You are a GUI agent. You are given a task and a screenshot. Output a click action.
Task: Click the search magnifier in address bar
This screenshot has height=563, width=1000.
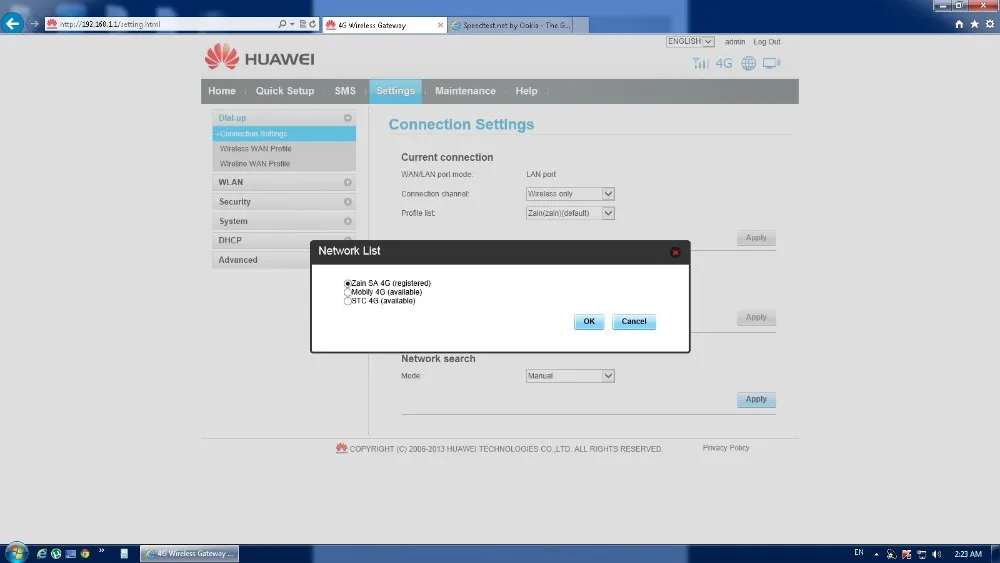282,24
